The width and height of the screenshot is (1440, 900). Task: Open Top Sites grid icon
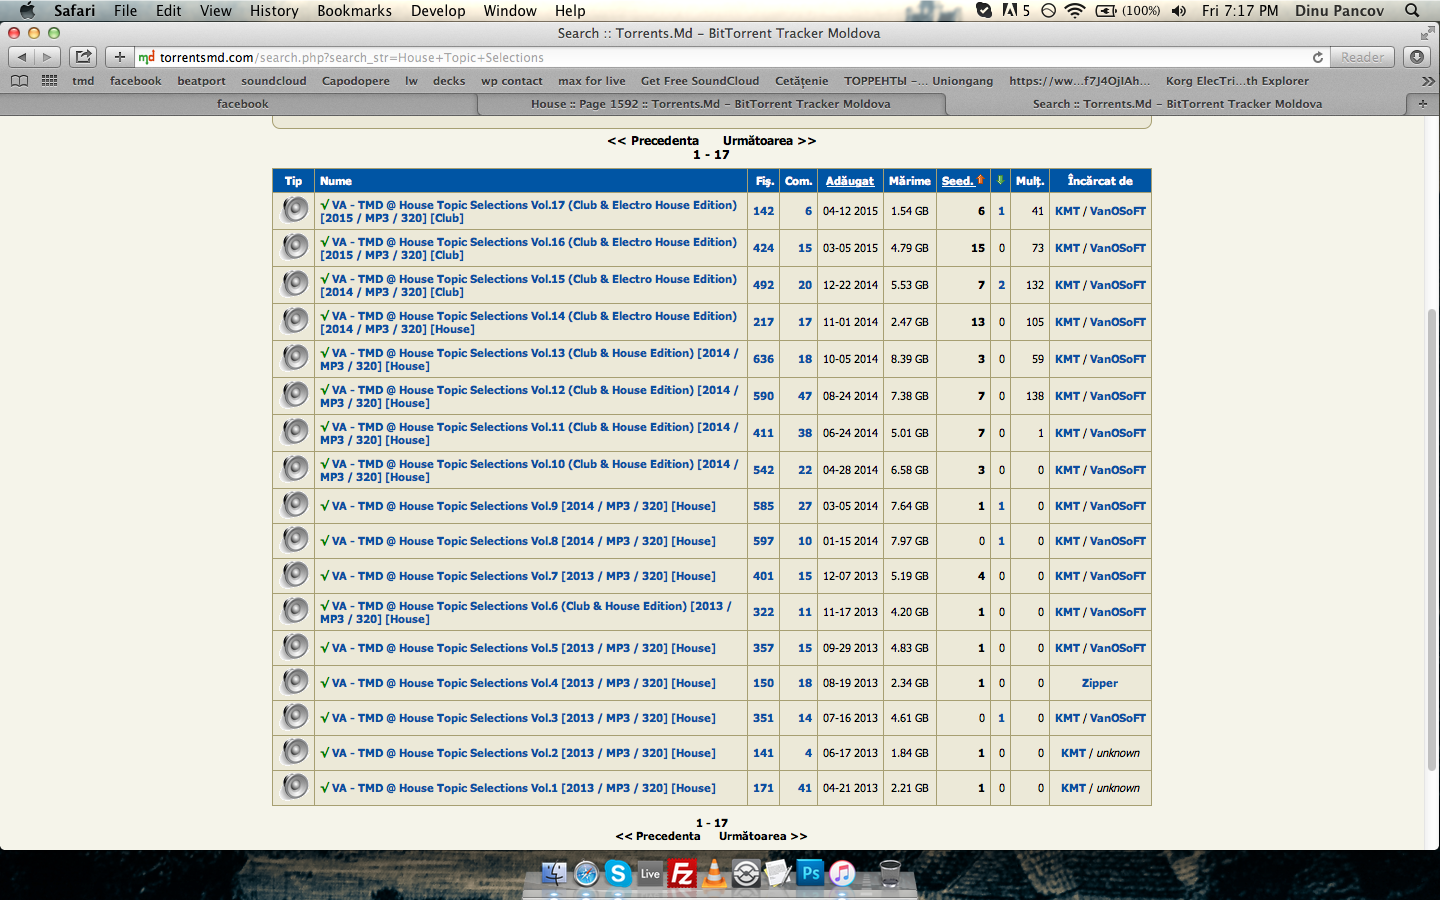pos(49,81)
